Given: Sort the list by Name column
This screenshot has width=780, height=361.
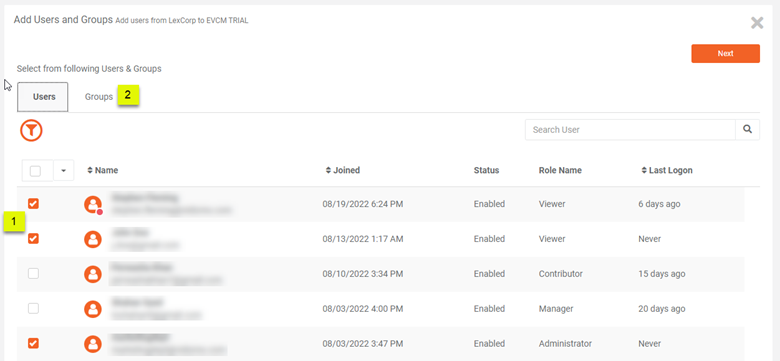Looking at the screenshot, I should [x=102, y=170].
